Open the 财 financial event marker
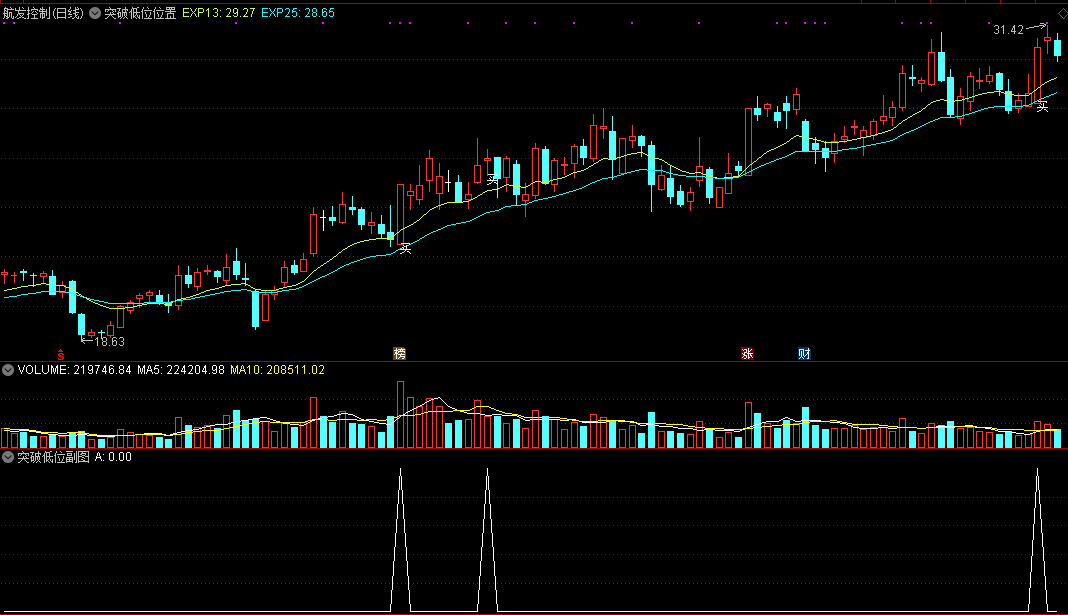 pos(804,353)
